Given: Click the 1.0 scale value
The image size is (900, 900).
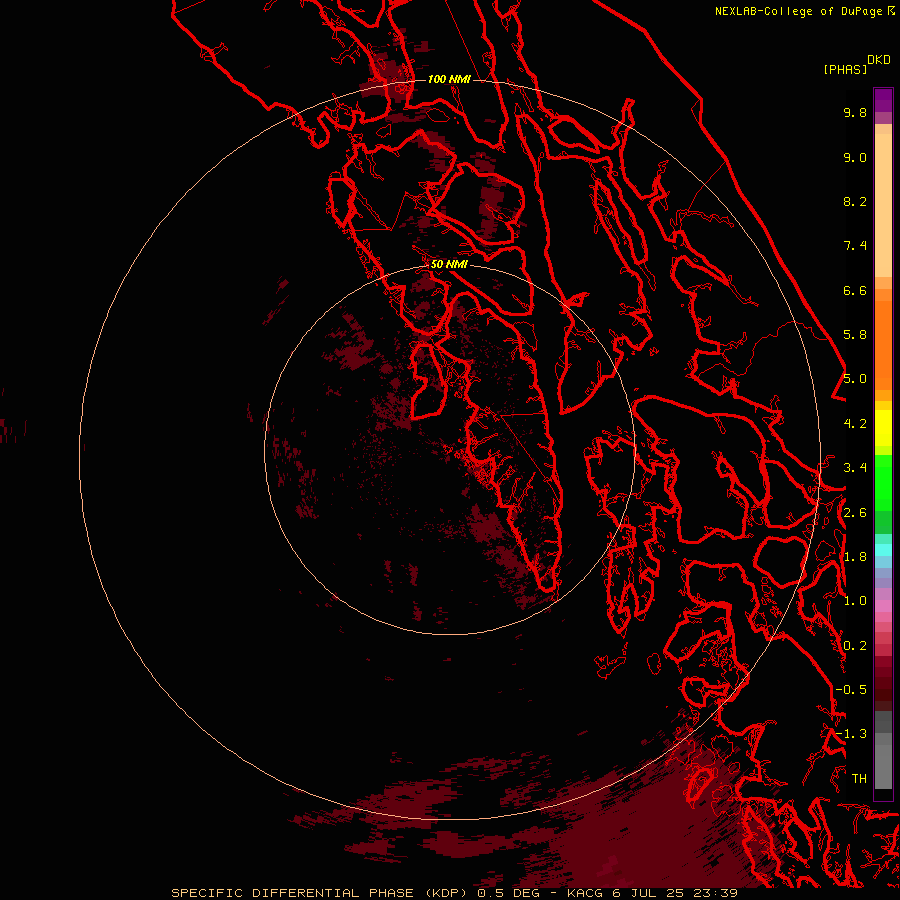Looking at the screenshot, I should coord(855,601).
